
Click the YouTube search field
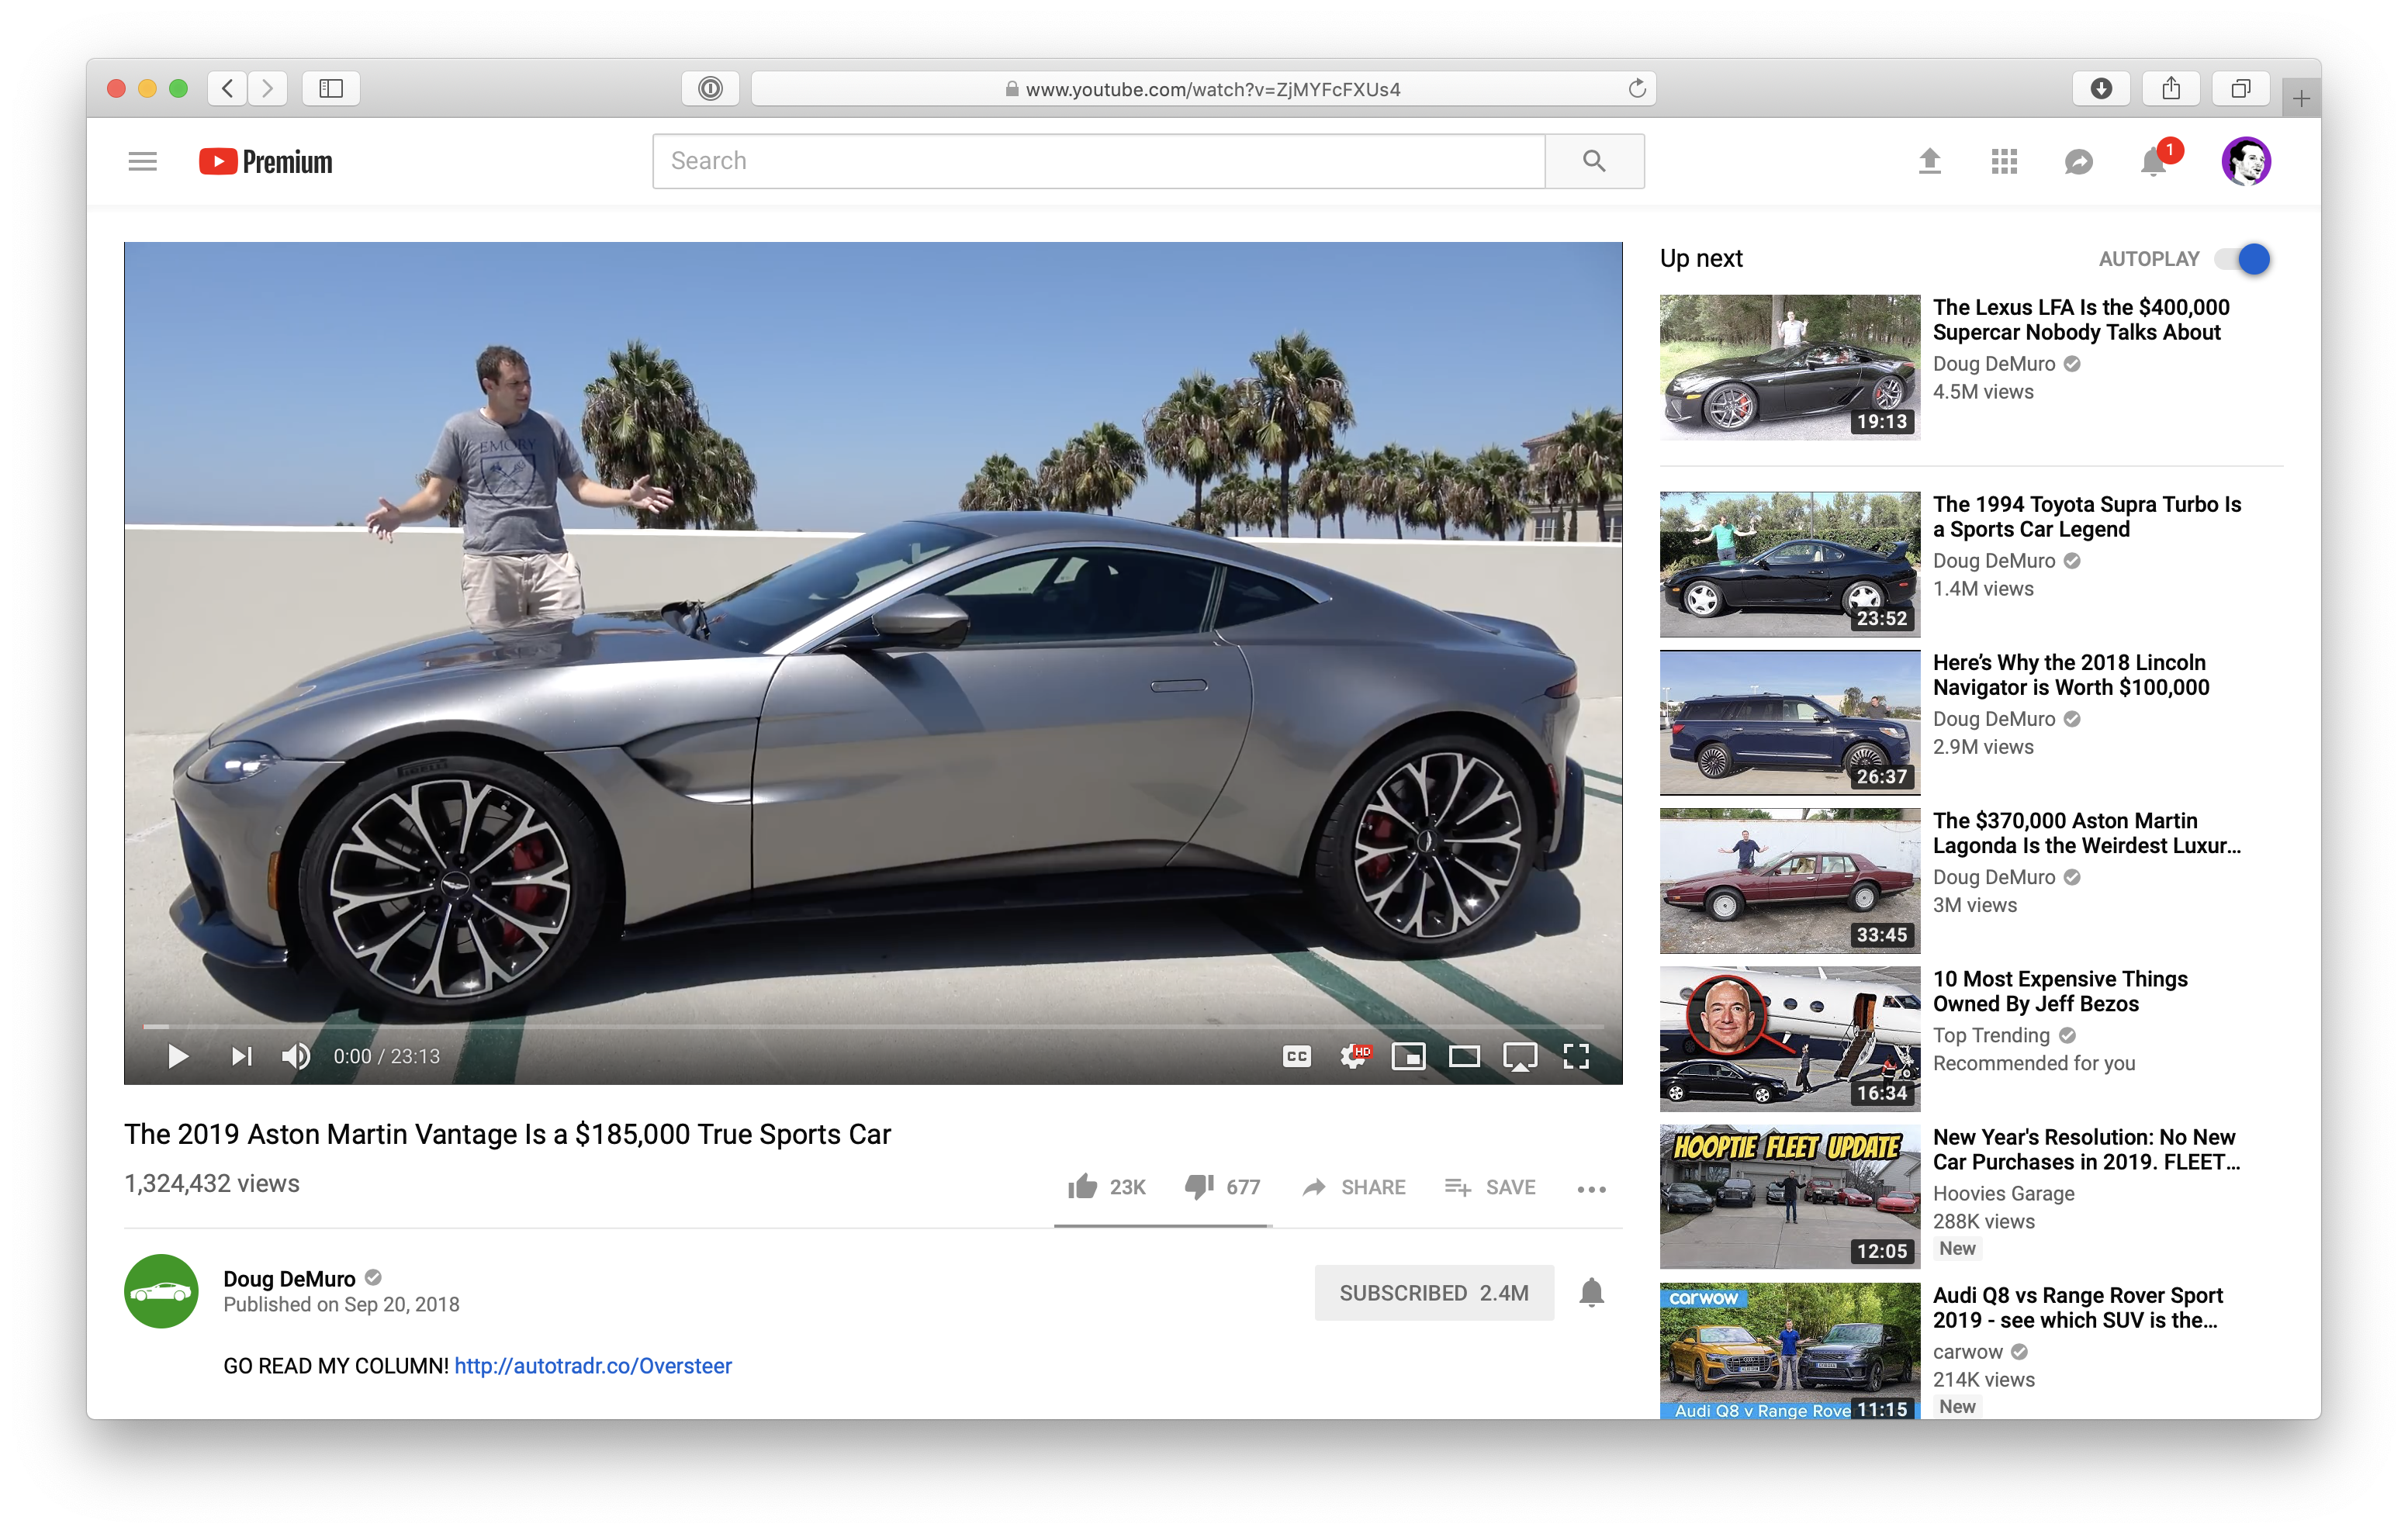pyautogui.click(x=1098, y=161)
